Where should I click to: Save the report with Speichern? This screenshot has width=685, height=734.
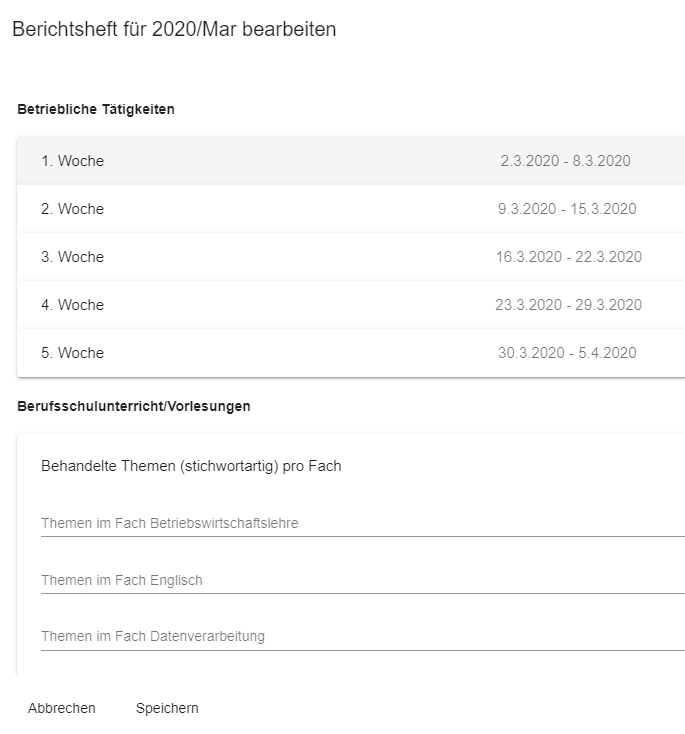[x=167, y=708]
